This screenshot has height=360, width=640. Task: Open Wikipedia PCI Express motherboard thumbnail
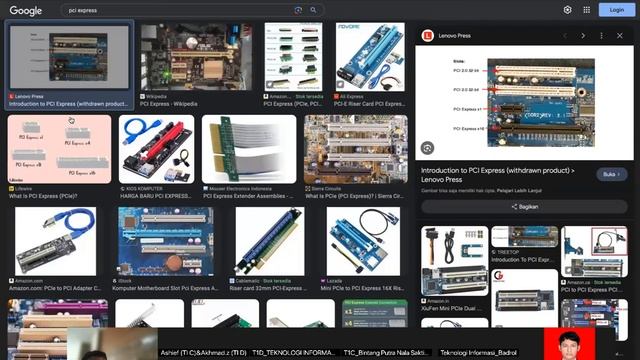pos(196,57)
